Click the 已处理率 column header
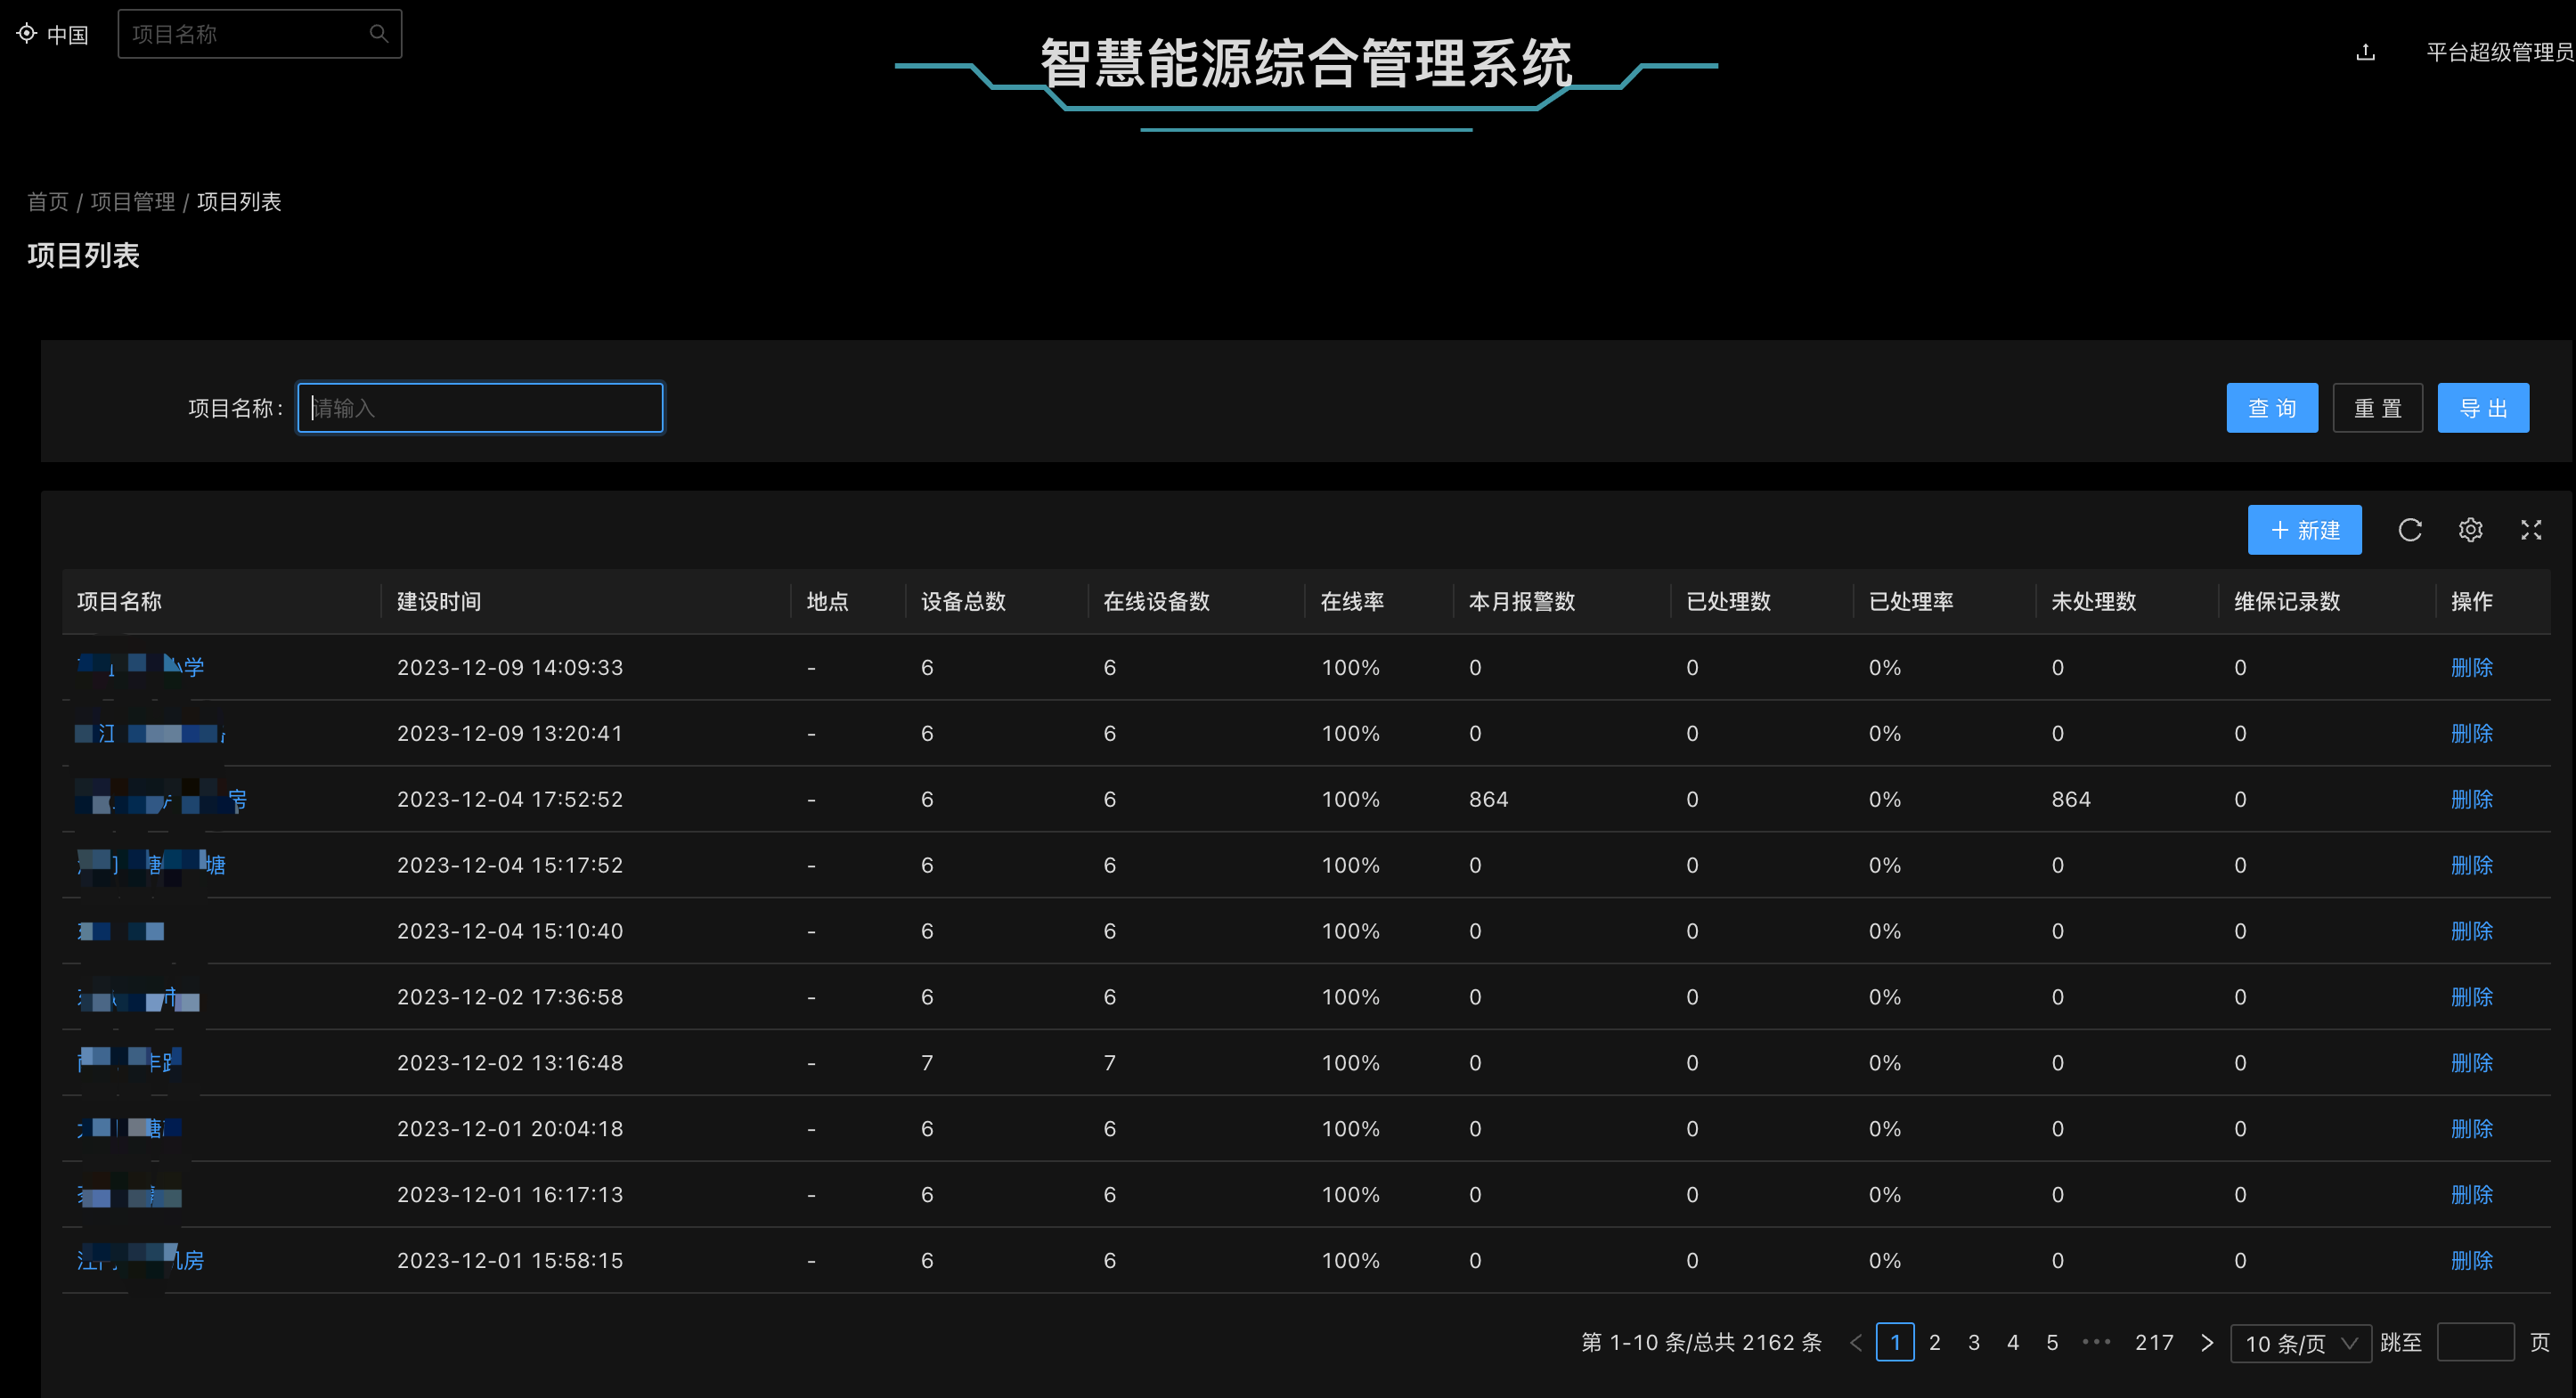The height and width of the screenshot is (1398, 2576). click(x=1911, y=602)
